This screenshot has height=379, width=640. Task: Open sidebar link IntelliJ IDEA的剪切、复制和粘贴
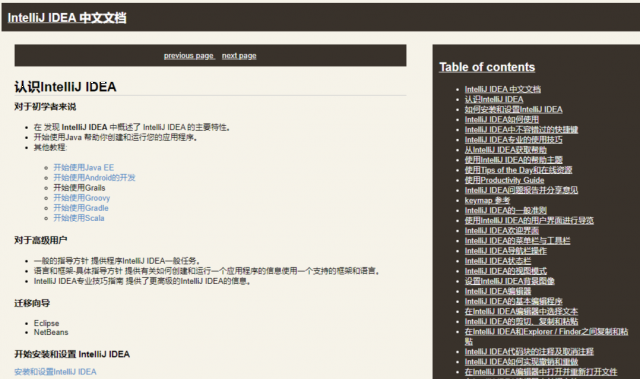click(x=521, y=321)
